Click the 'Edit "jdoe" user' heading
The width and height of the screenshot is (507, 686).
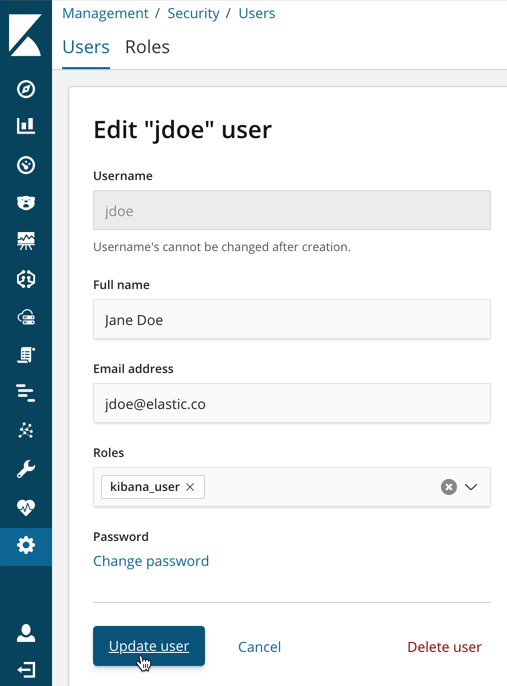point(182,130)
